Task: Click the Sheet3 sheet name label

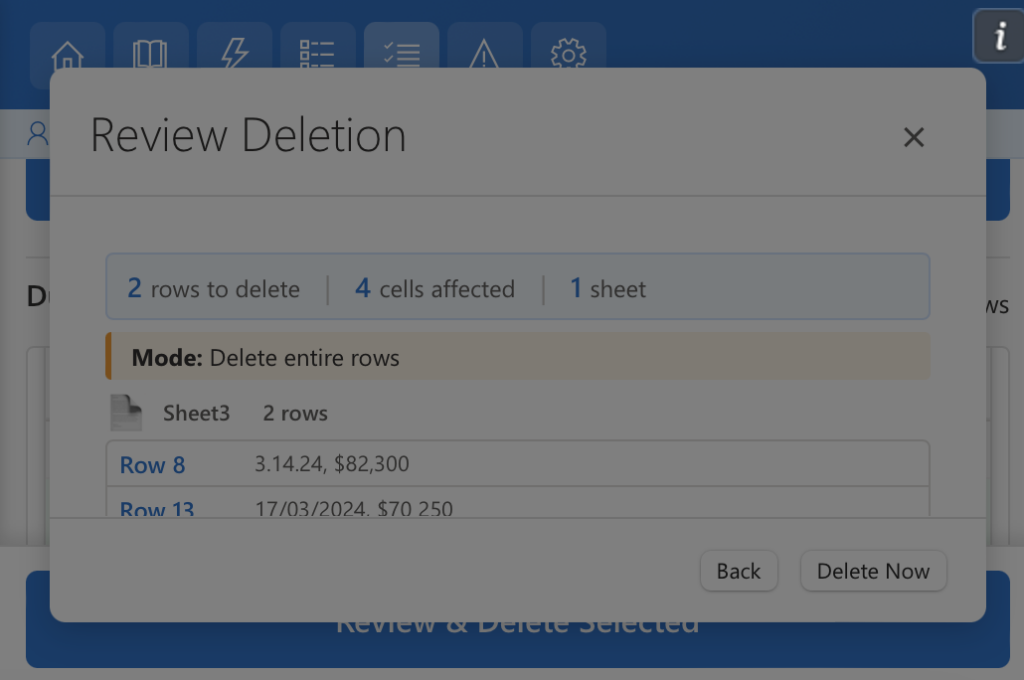Action: pos(196,413)
